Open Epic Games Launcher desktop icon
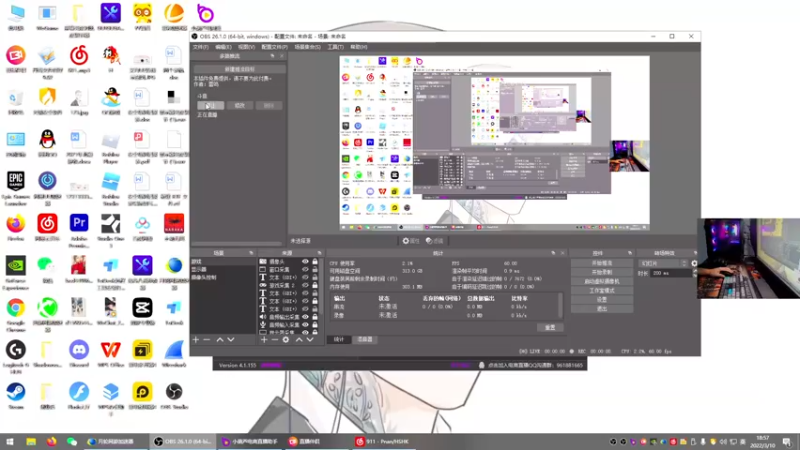The width and height of the screenshot is (800, 450). (16, 188)
